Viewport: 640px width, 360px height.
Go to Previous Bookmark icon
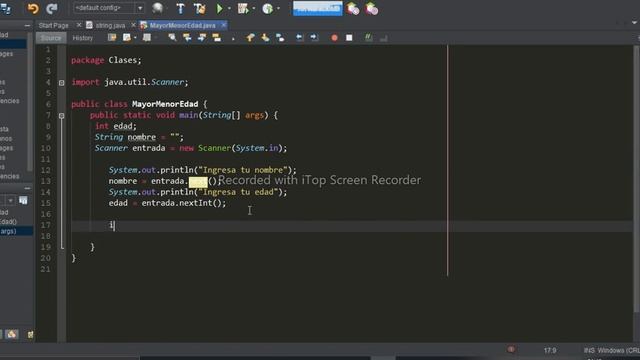[x=250, y=38]
